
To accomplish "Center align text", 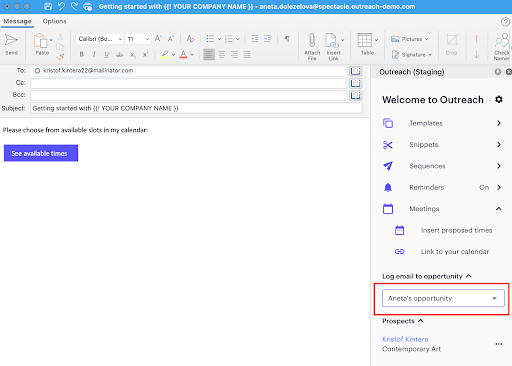I will click(222, 54).
